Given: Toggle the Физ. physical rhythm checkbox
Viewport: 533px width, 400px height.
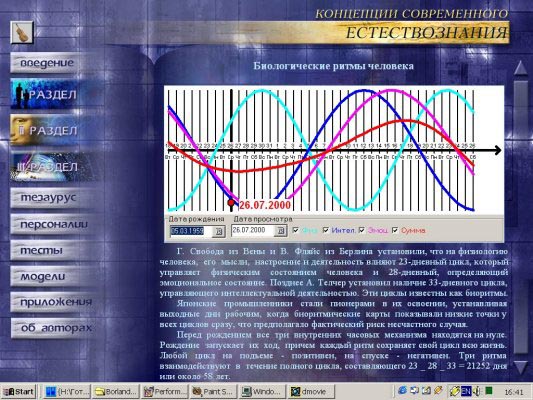Looking at the screenshot, I should point(296,230).
